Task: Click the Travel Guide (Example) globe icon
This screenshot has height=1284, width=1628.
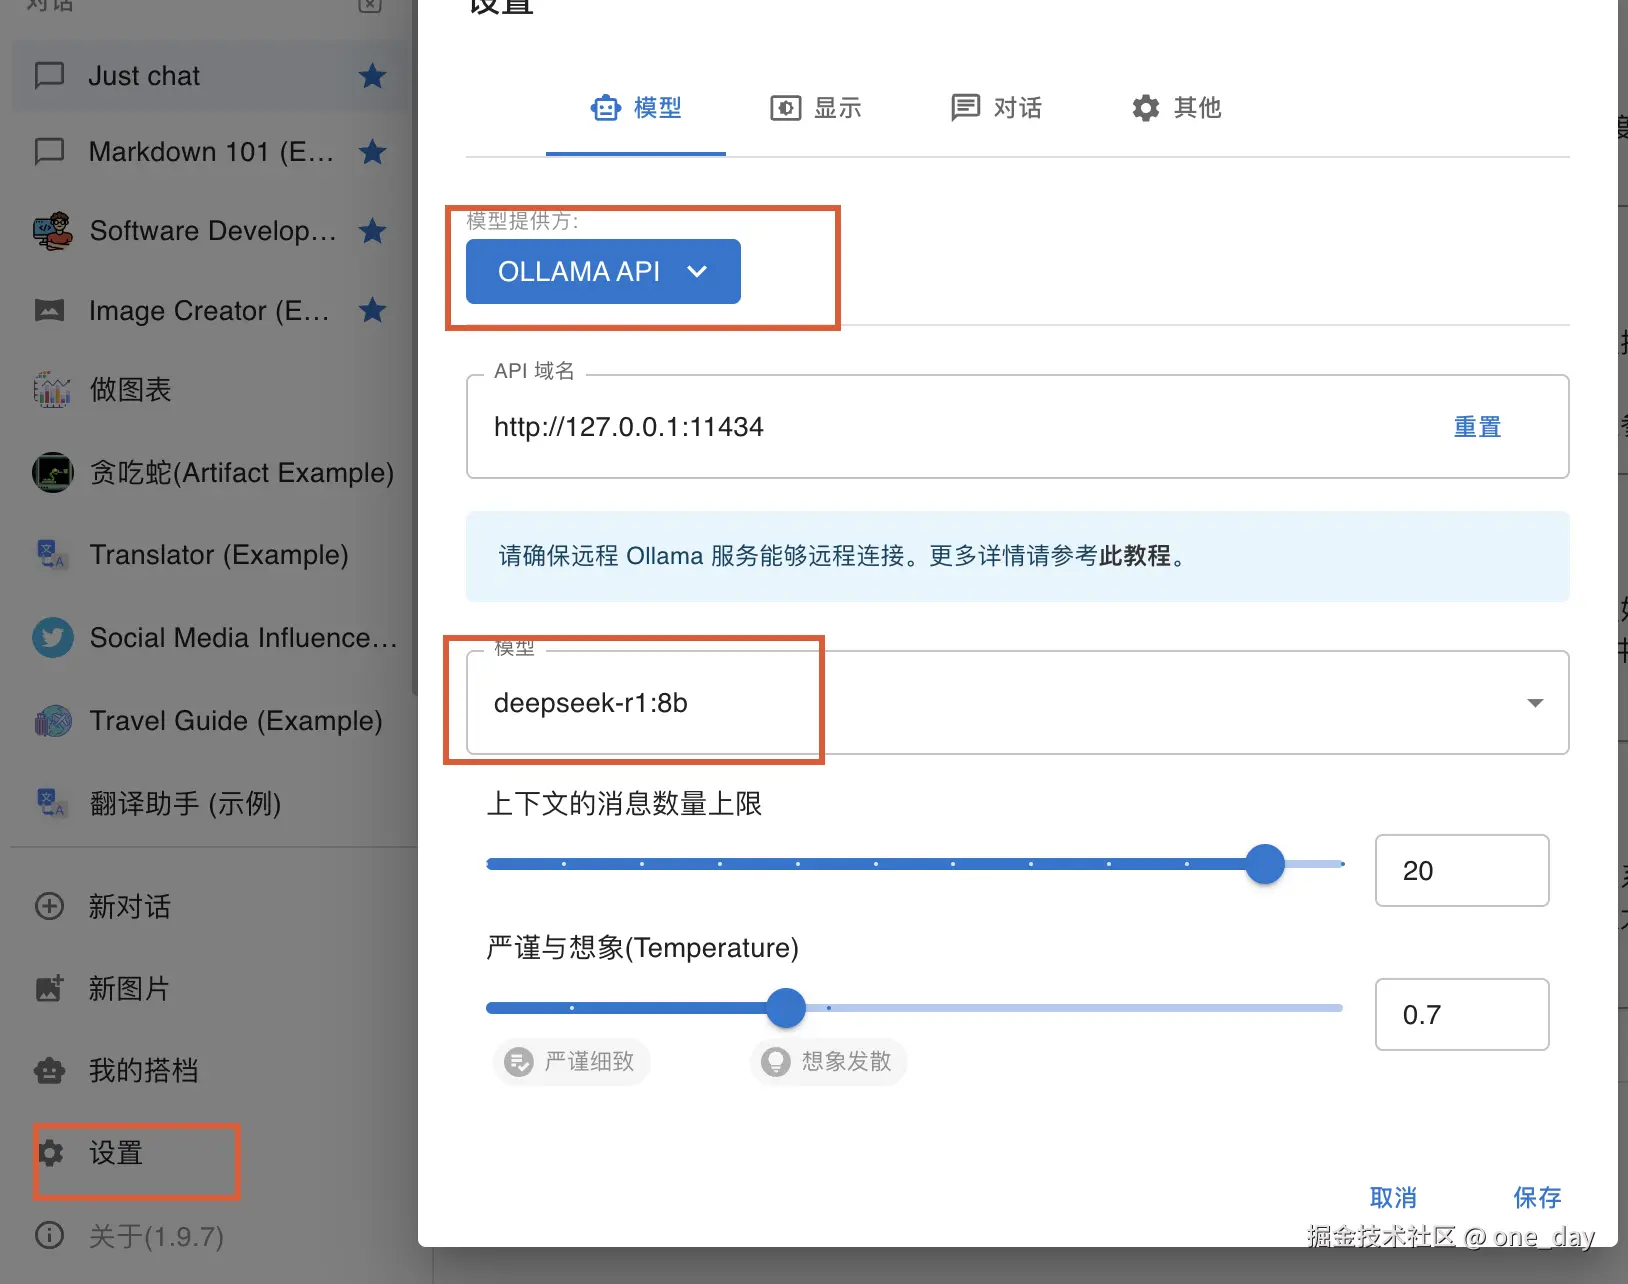Action: pyautogui.click(x=53, y=720)
